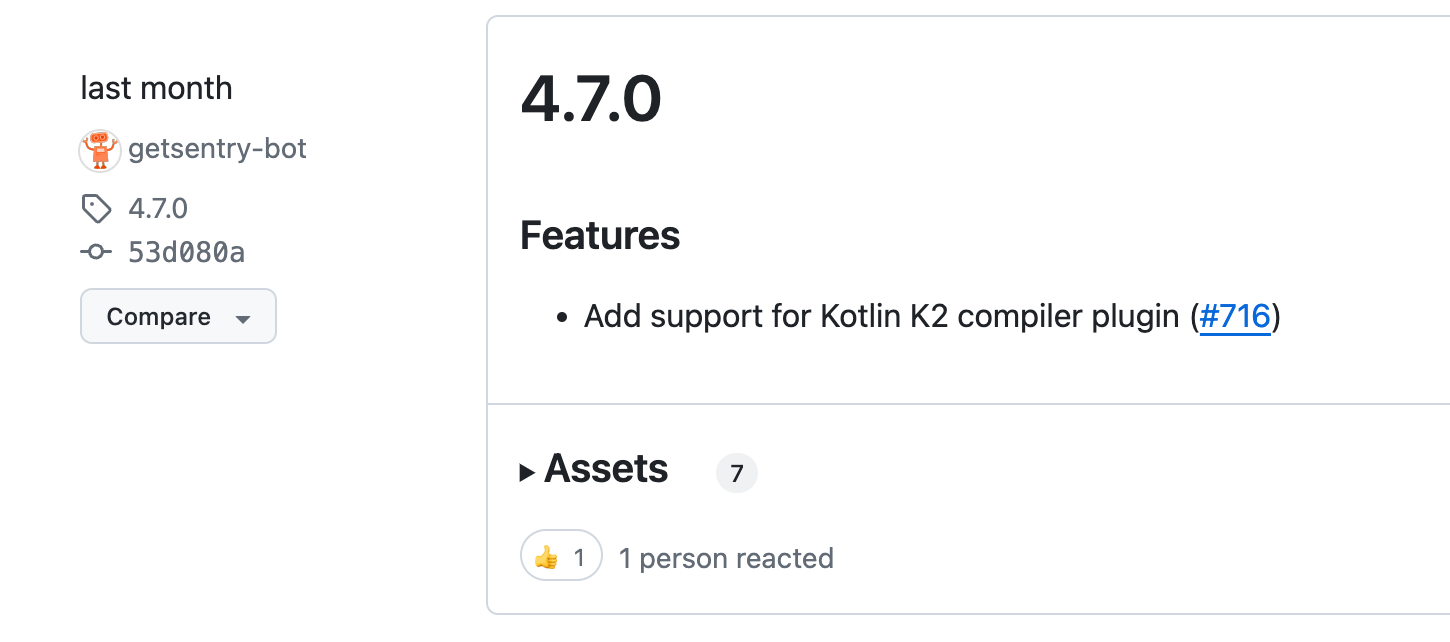Click the "1 person reacted" text
Image resolution: width=1450 pixels, height=642 pixels.
tap(726, 557)
